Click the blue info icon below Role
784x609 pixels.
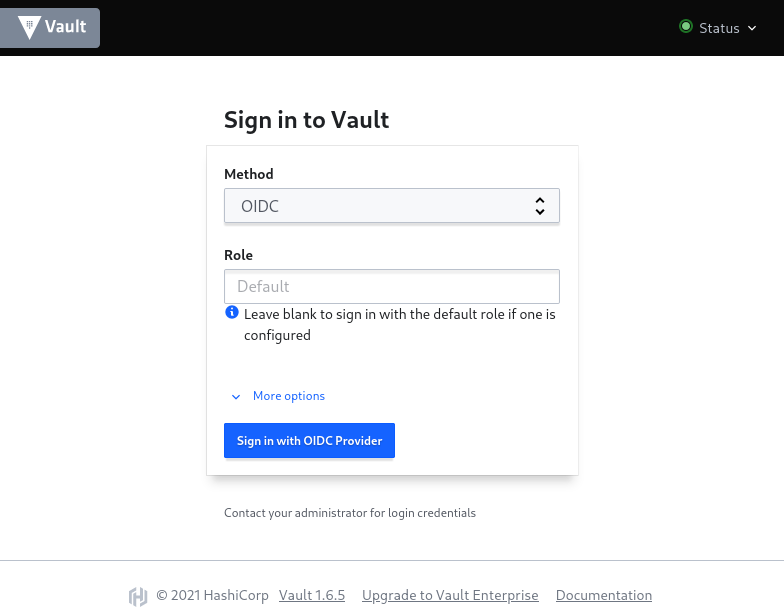coord(232,312)
